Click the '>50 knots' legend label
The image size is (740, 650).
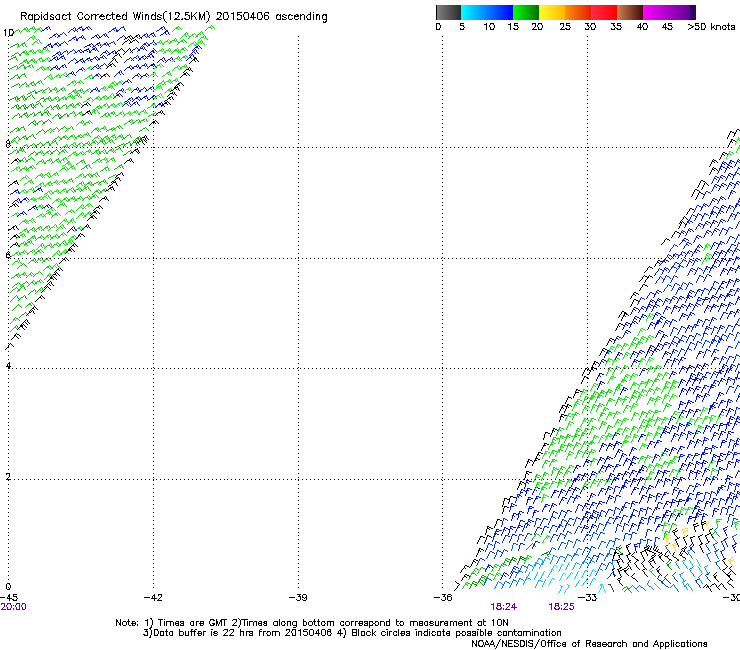pyautogui.click(x=711, y=27)
